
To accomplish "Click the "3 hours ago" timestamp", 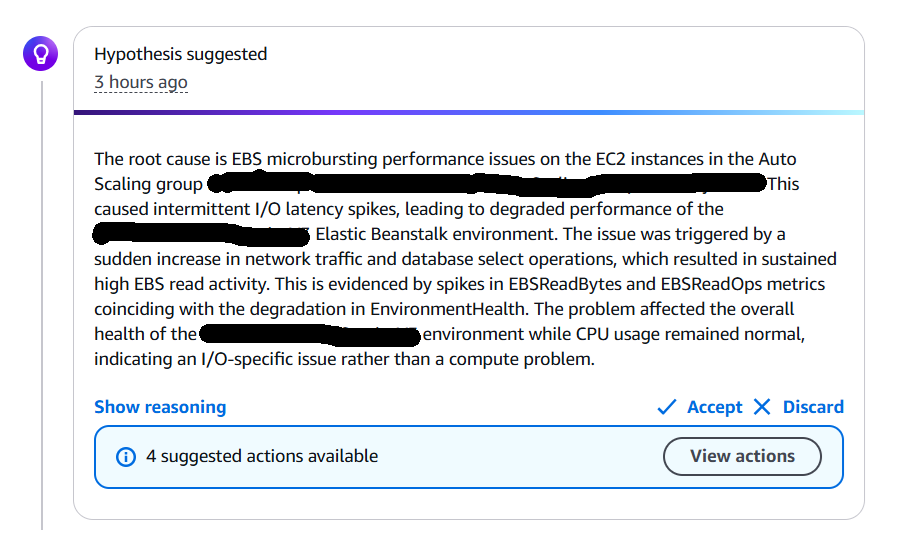I will coord(141,82).
